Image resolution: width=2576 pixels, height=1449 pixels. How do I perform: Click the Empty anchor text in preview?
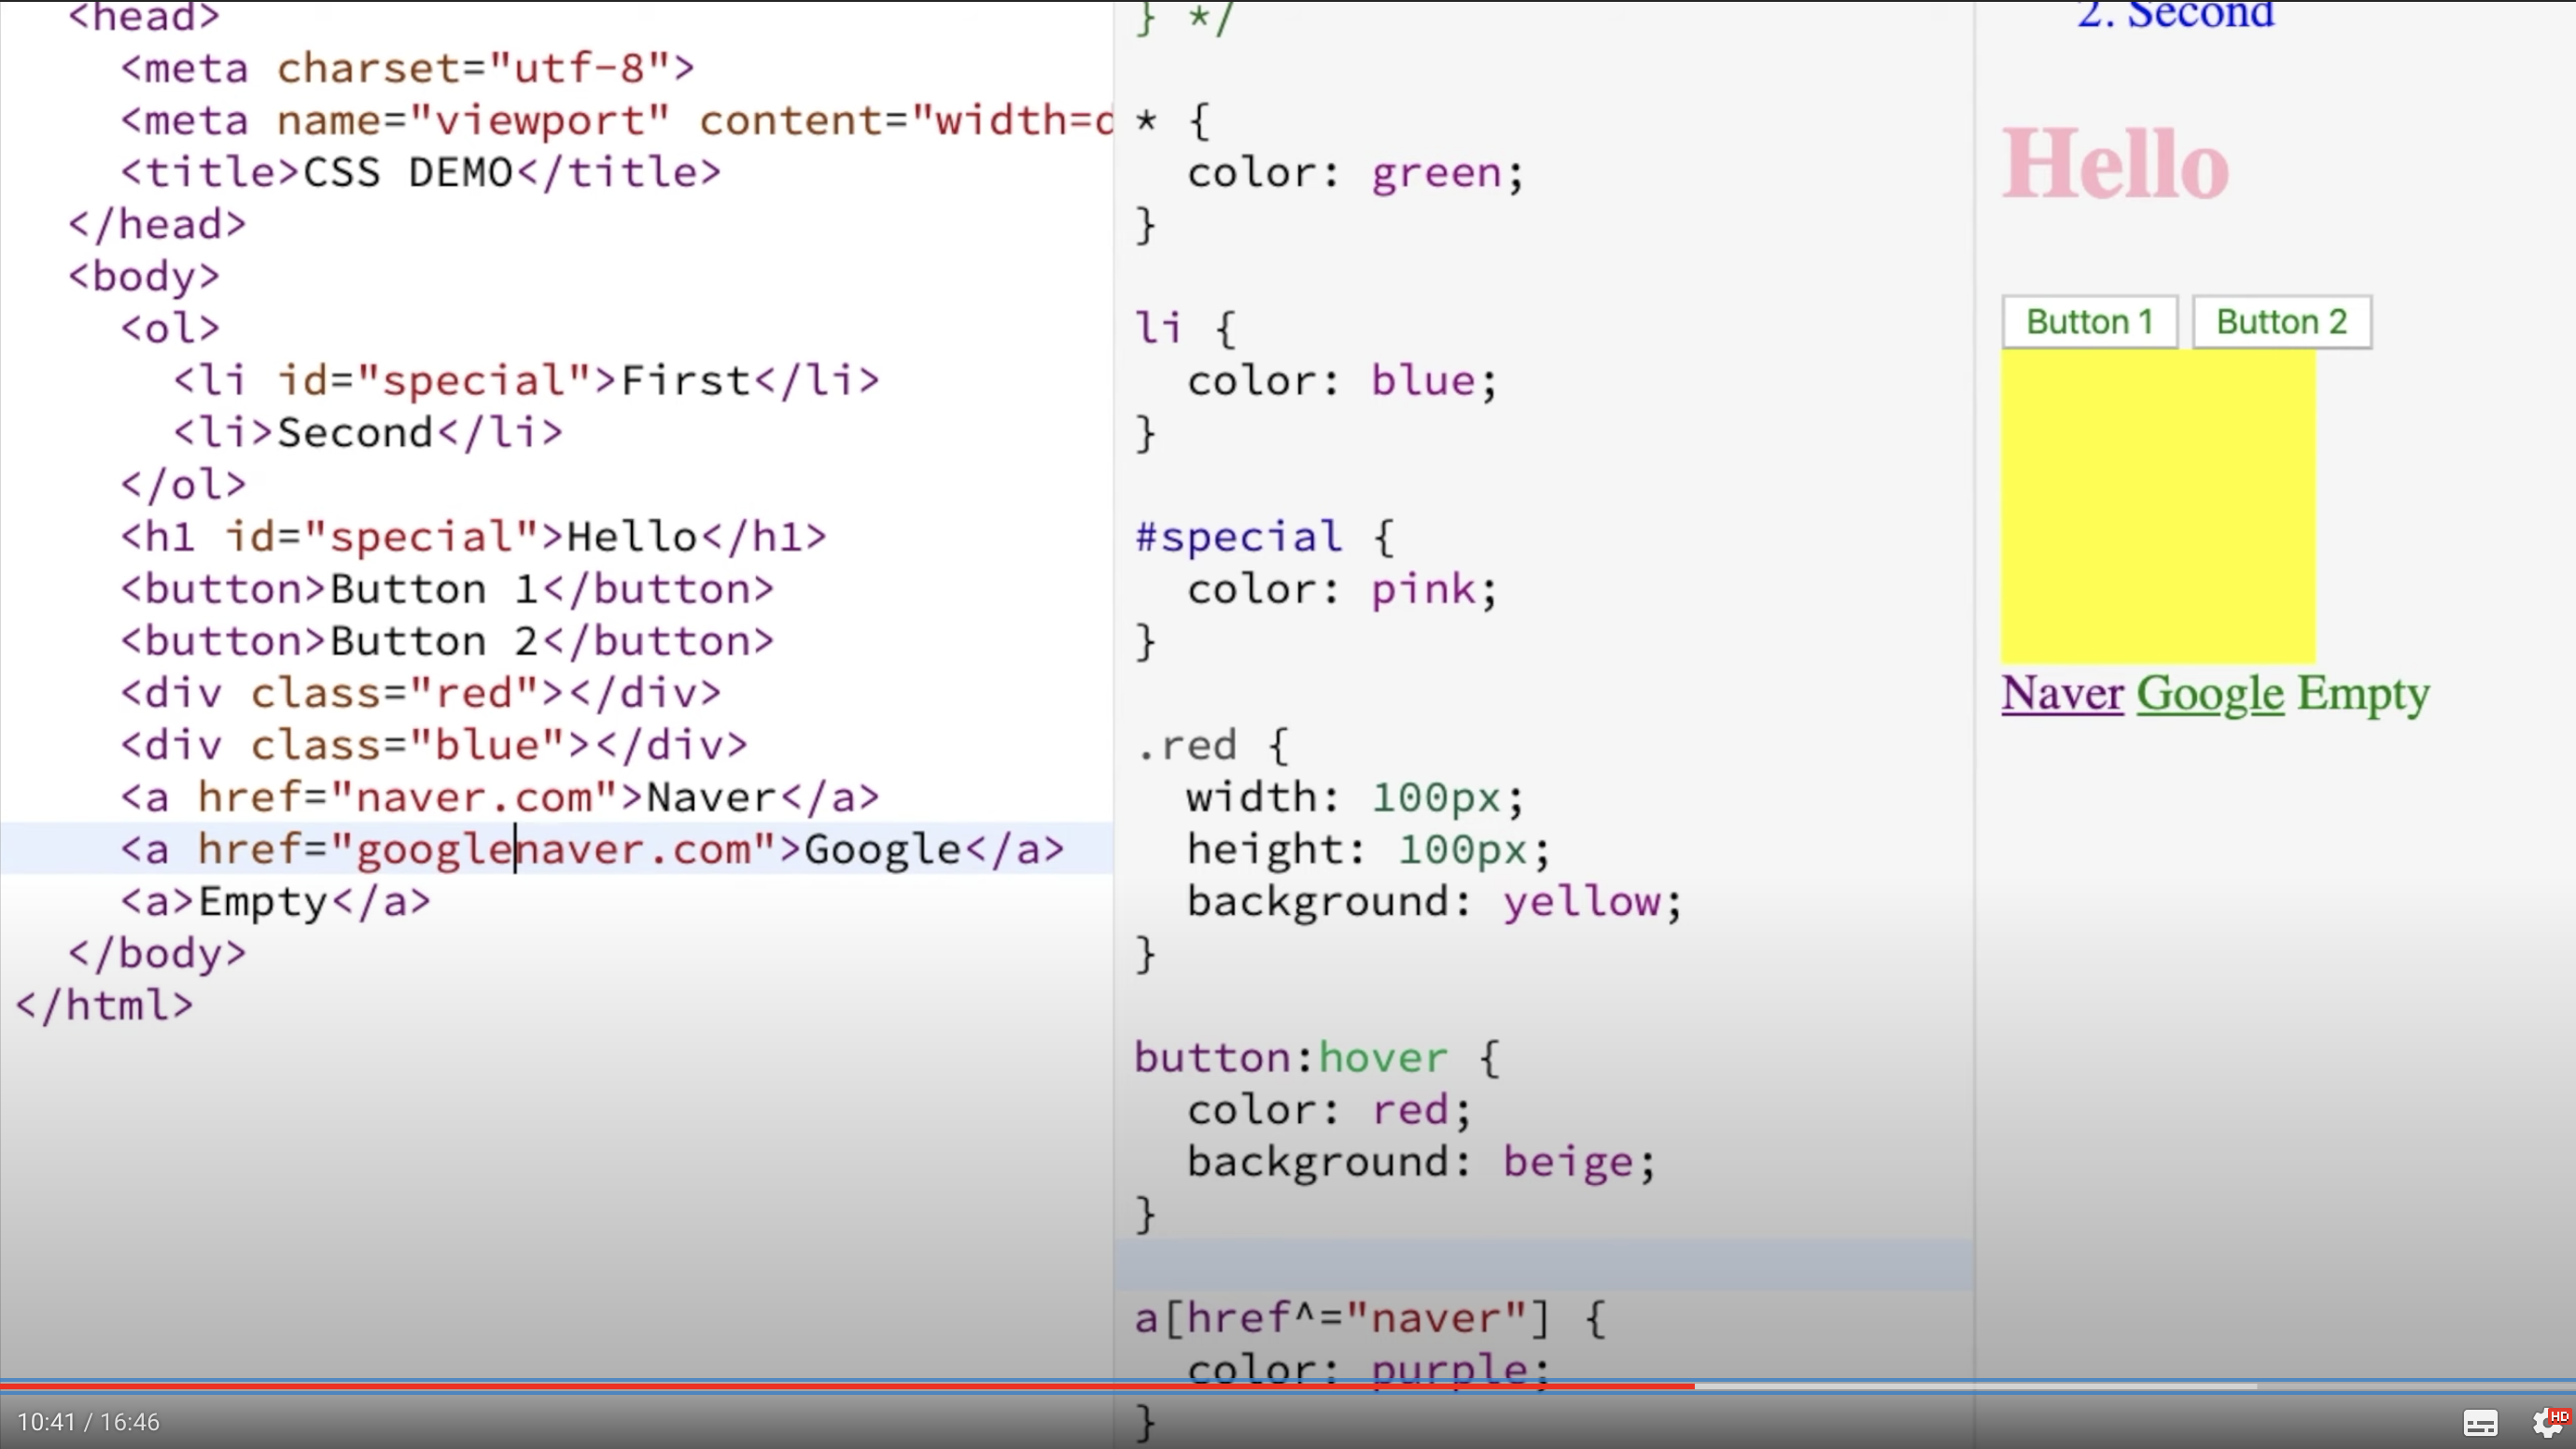(2363, 693)
